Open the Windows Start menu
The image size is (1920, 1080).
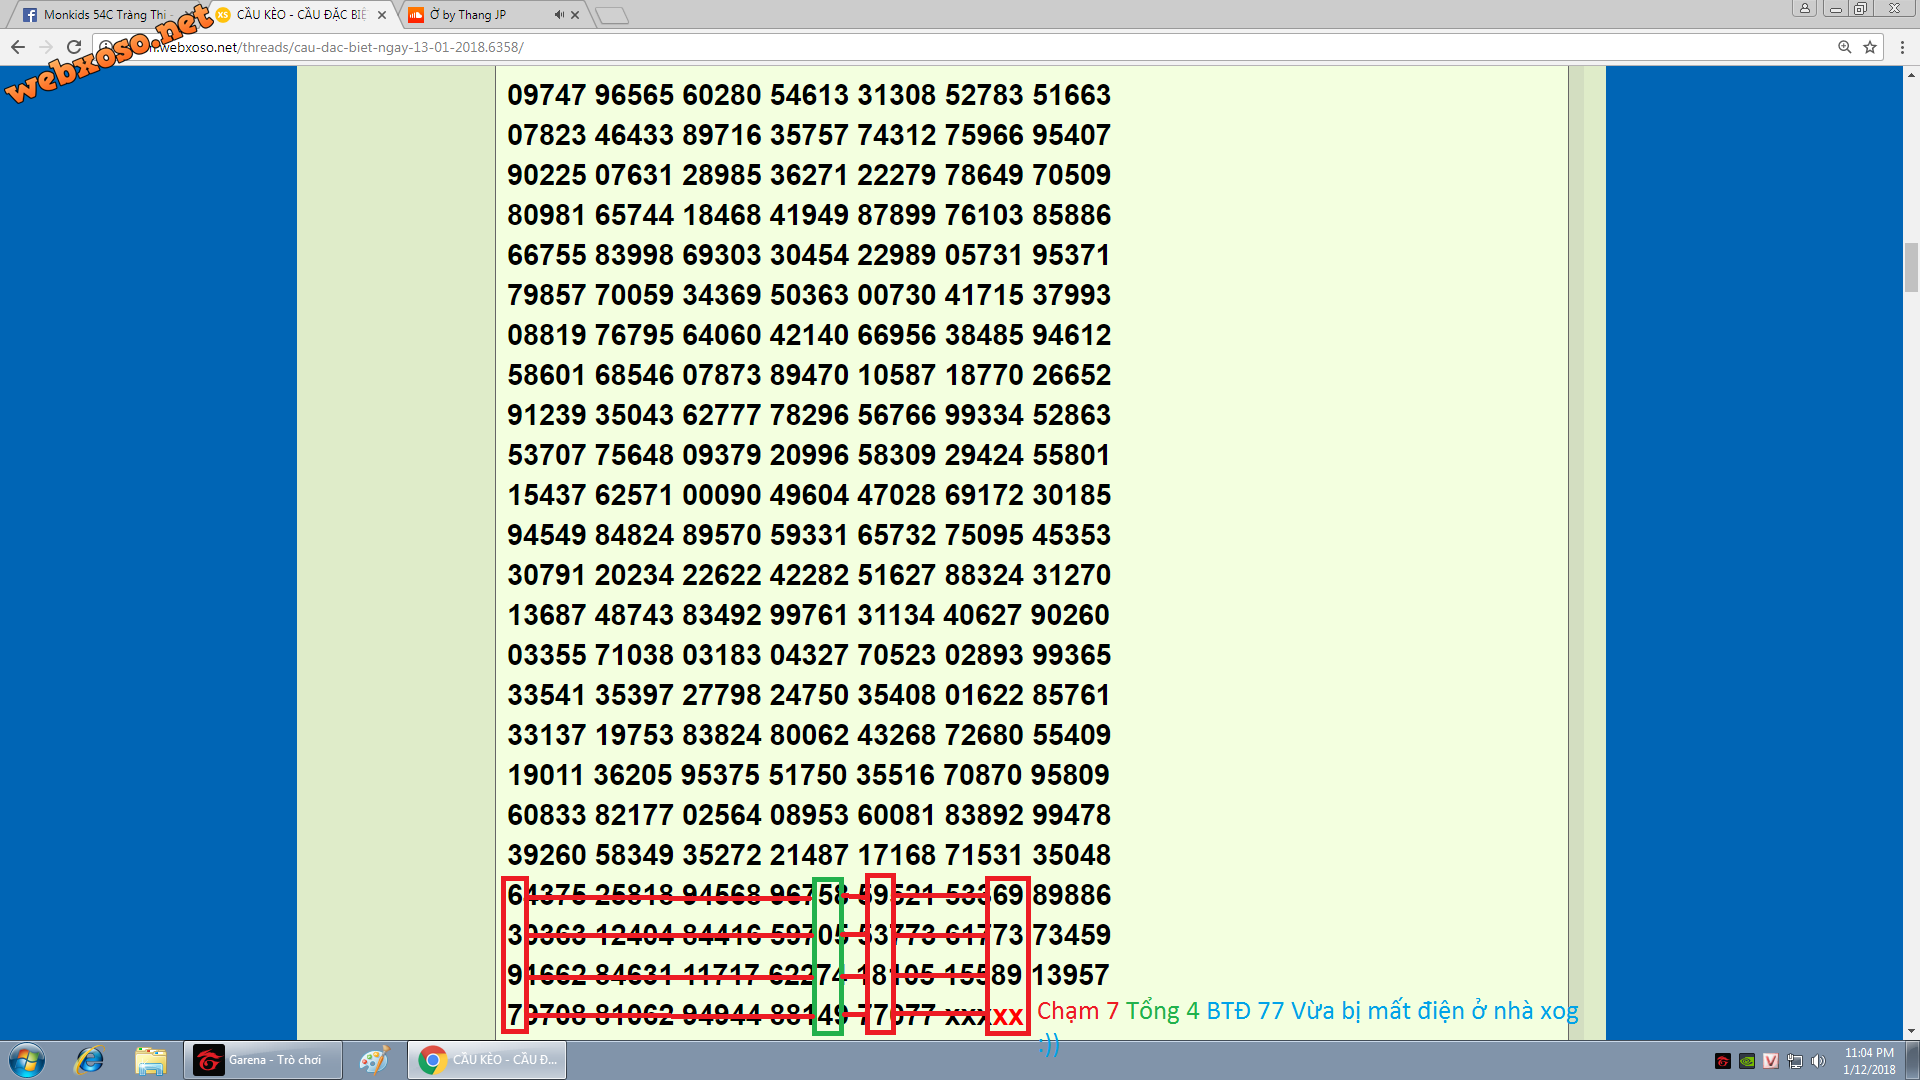(27, 1060)
